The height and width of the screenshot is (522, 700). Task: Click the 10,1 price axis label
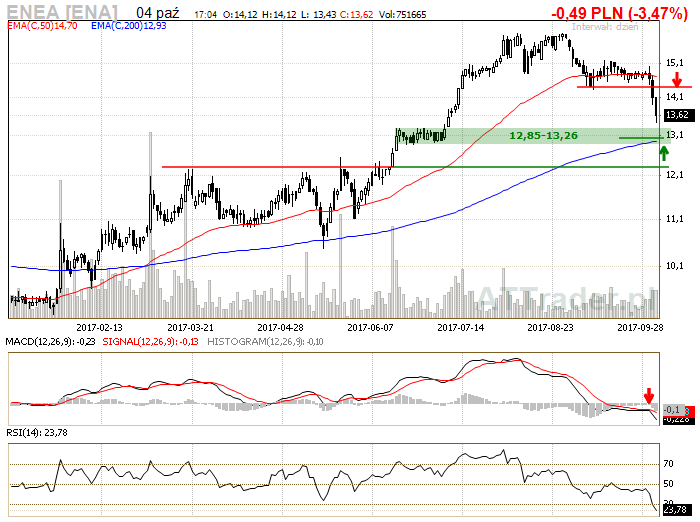675,266
